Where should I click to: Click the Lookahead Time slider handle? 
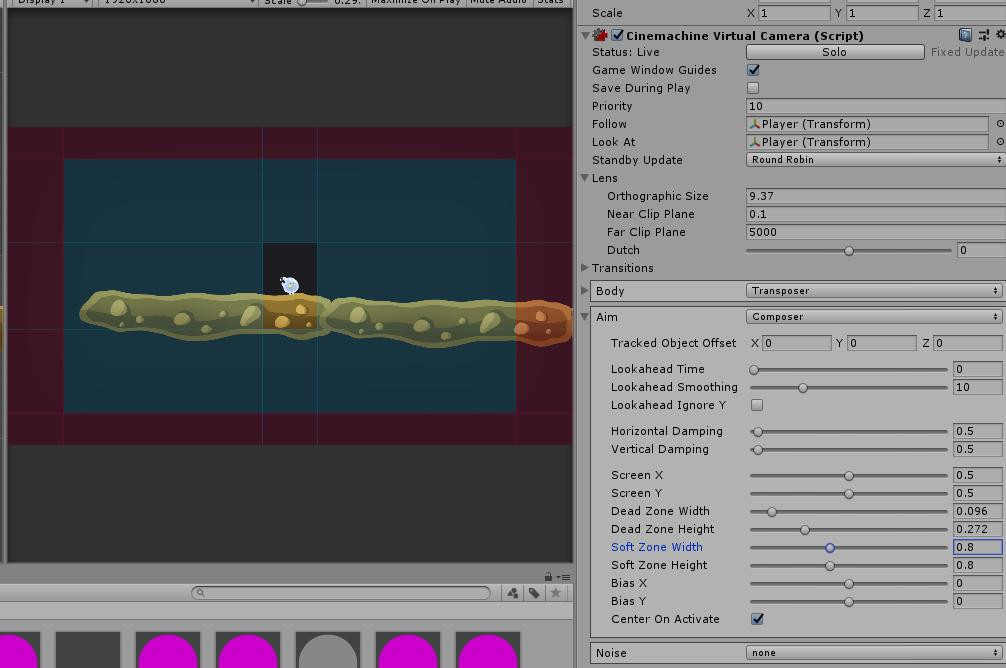click(x=754, y=370)
